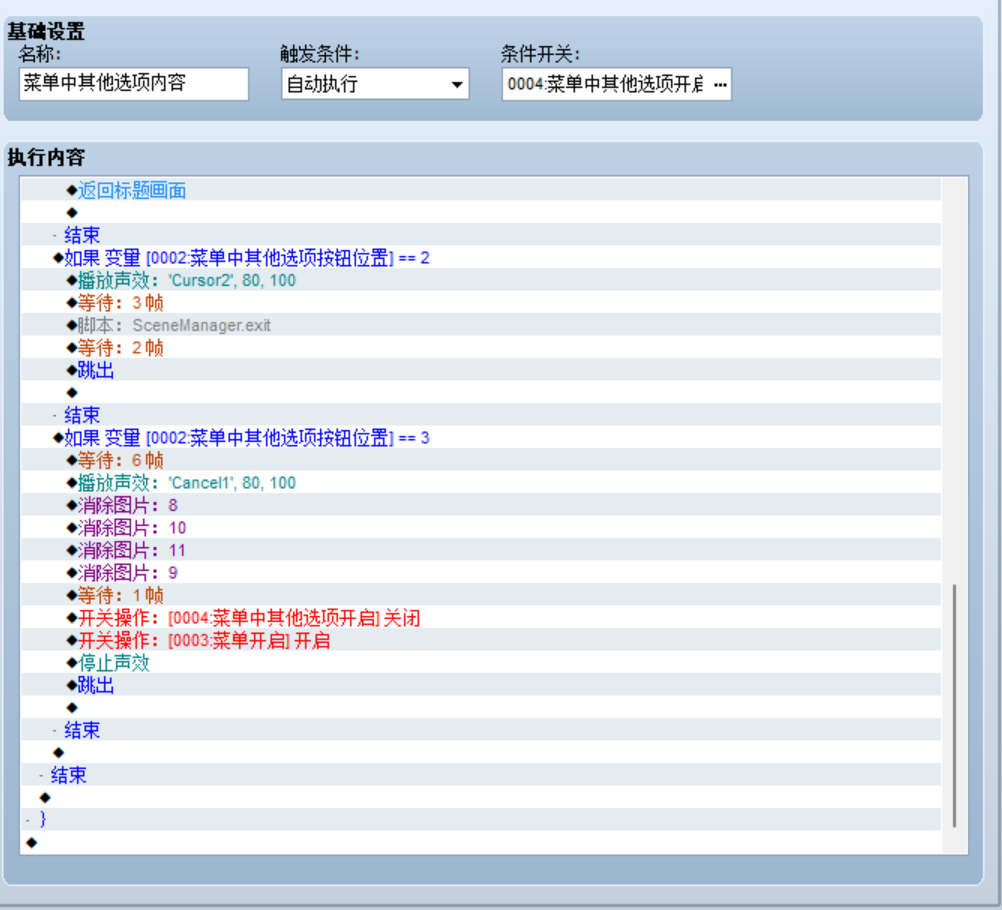Select the 开关操作 [0003:菜单开启] 开启 row

481,640
